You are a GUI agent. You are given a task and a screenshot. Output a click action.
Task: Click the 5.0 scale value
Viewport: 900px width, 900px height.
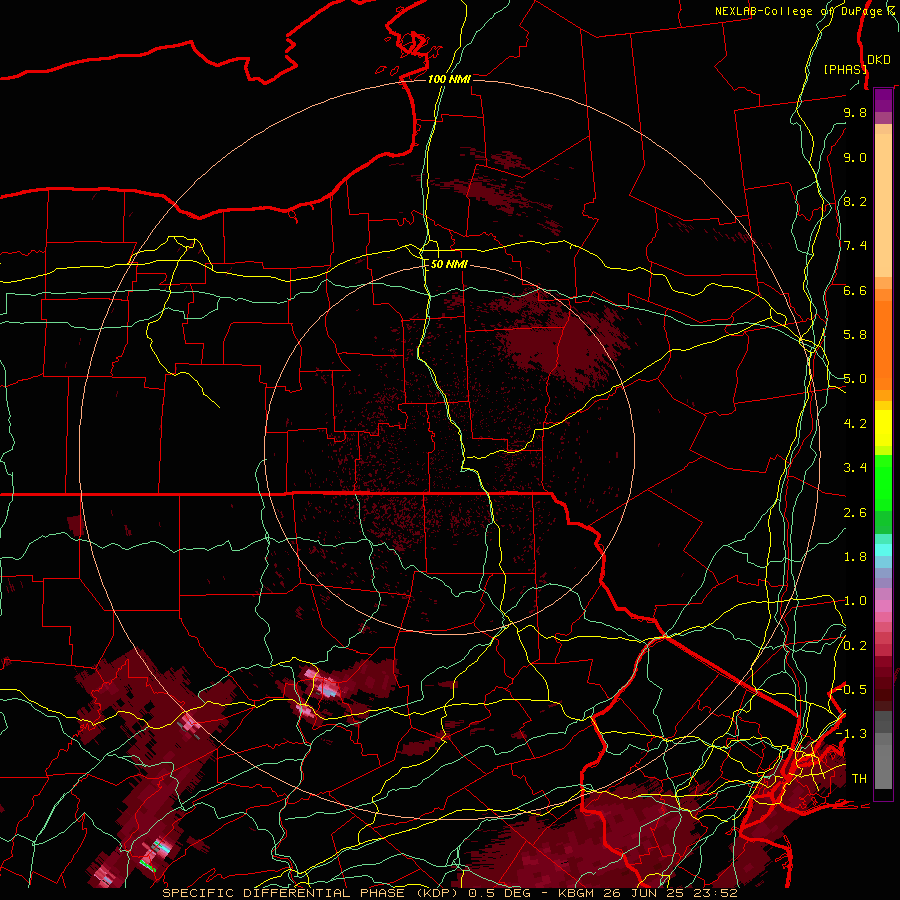click(x=855, y=379)
